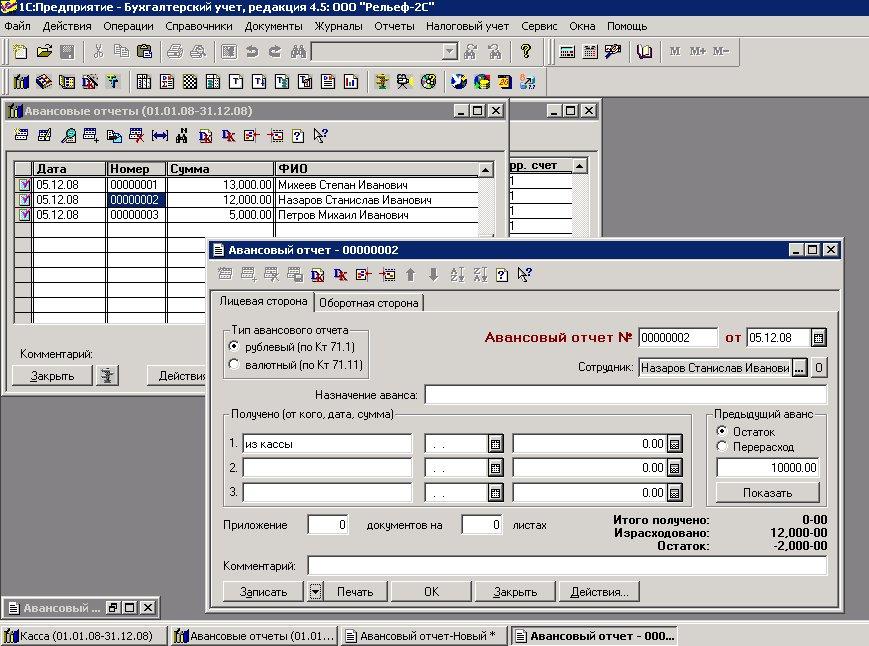Select the row for Михеев Степан Иванович
869x646 pixels.
point(247,184)
